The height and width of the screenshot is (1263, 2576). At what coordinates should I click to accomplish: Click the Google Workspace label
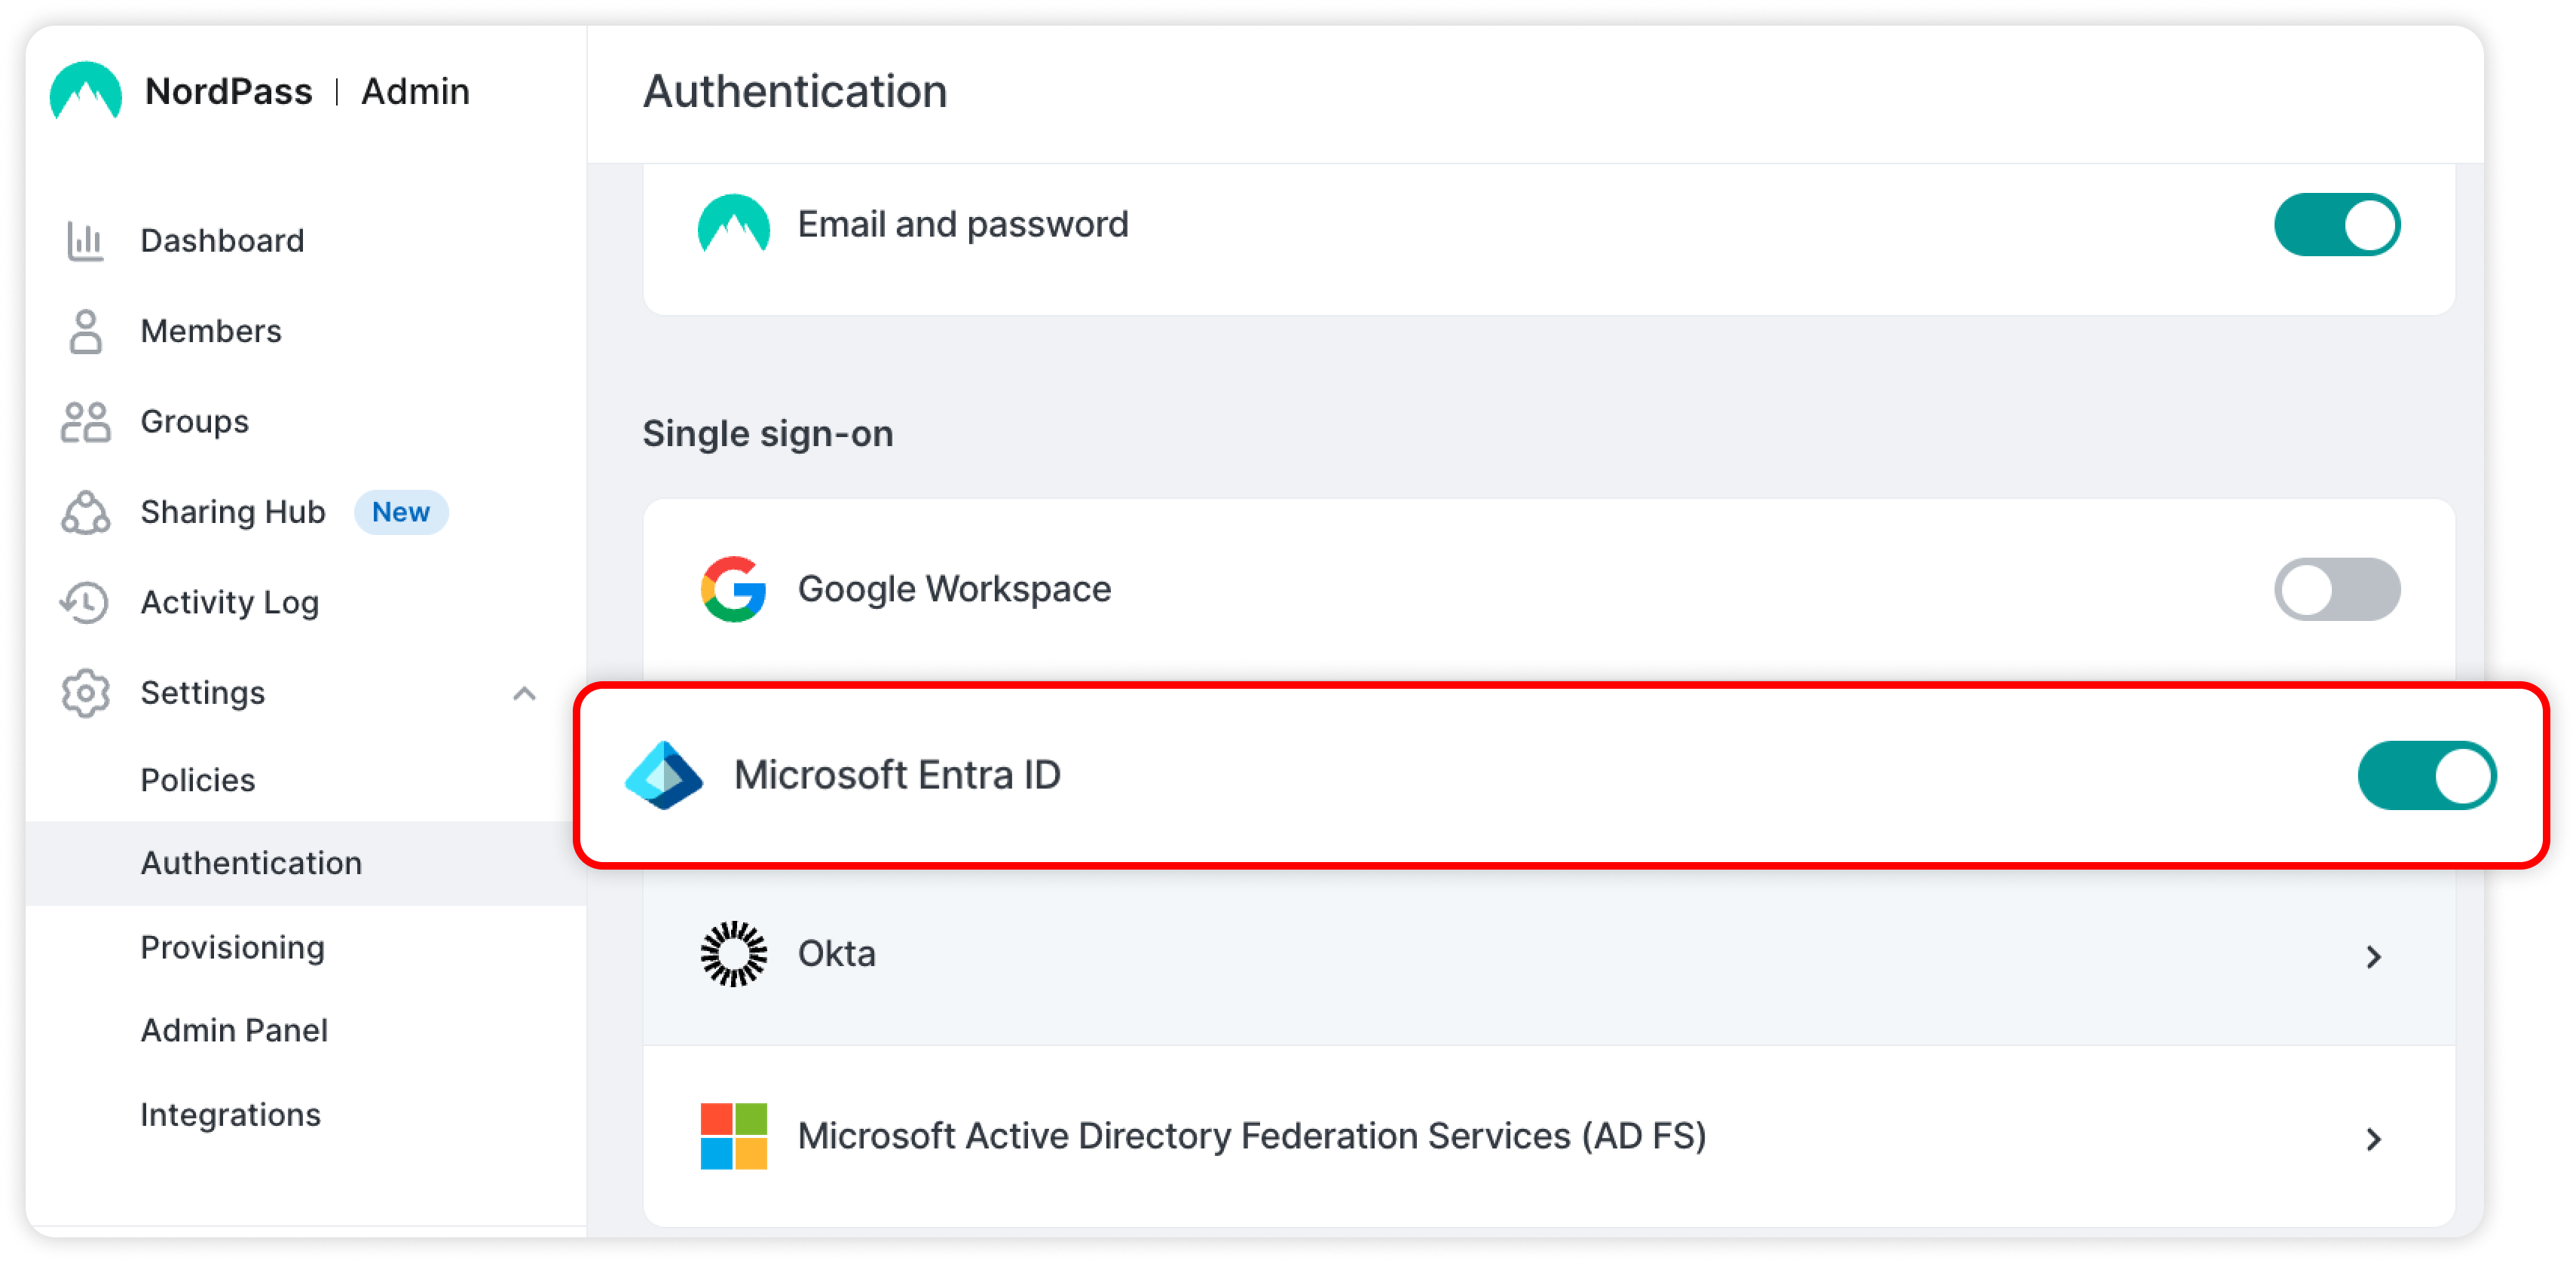[954, 589]
